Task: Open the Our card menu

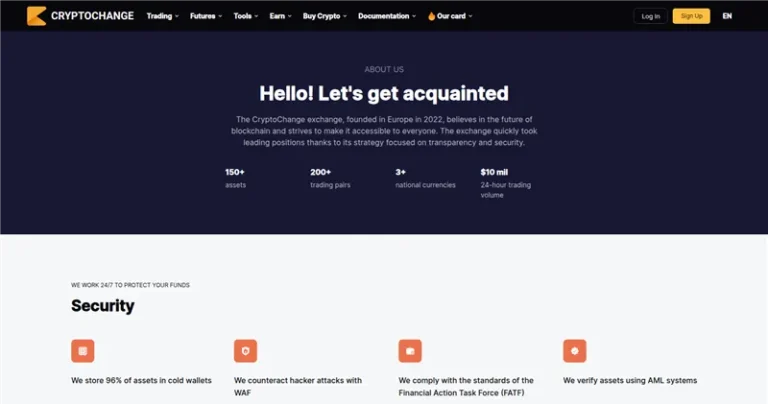Action: tap(455, 16)
